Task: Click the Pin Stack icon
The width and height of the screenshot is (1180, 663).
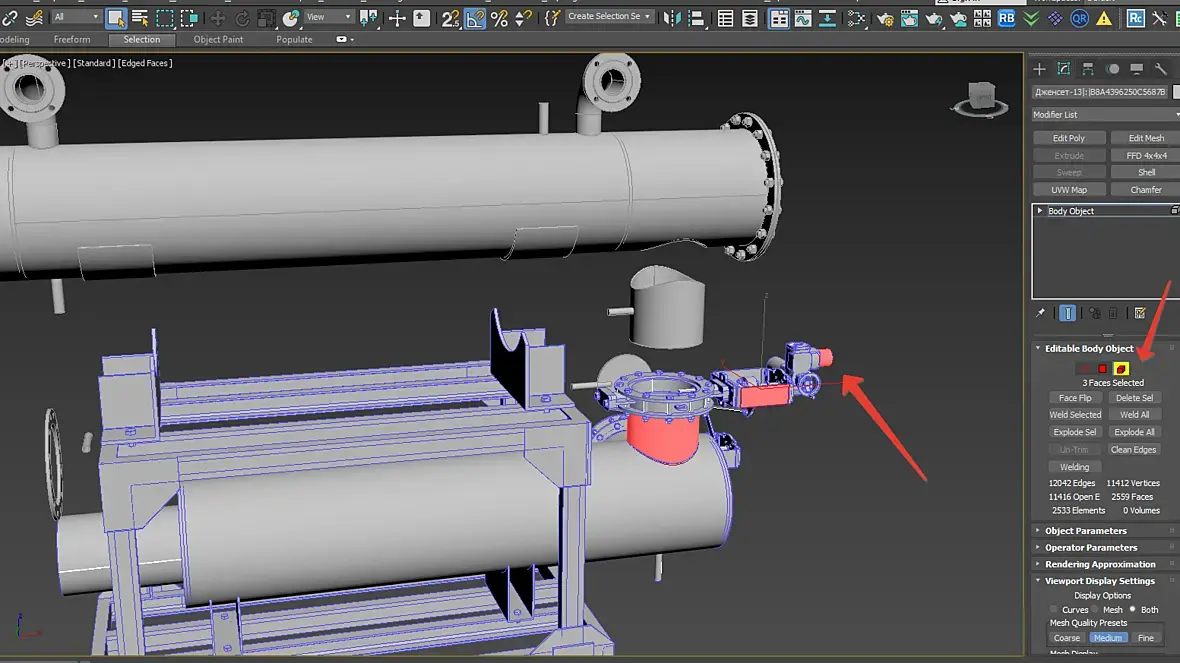Action: (1040, 313)
